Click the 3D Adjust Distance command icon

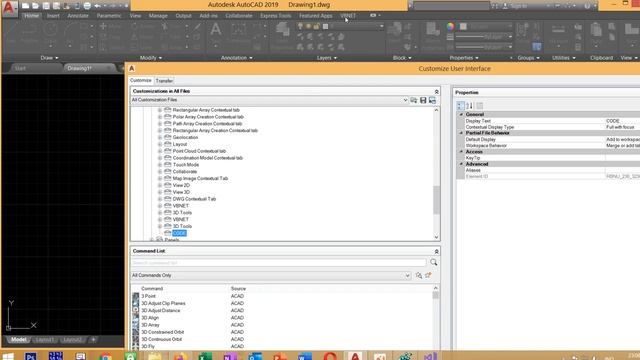click(x=136, y=310)
